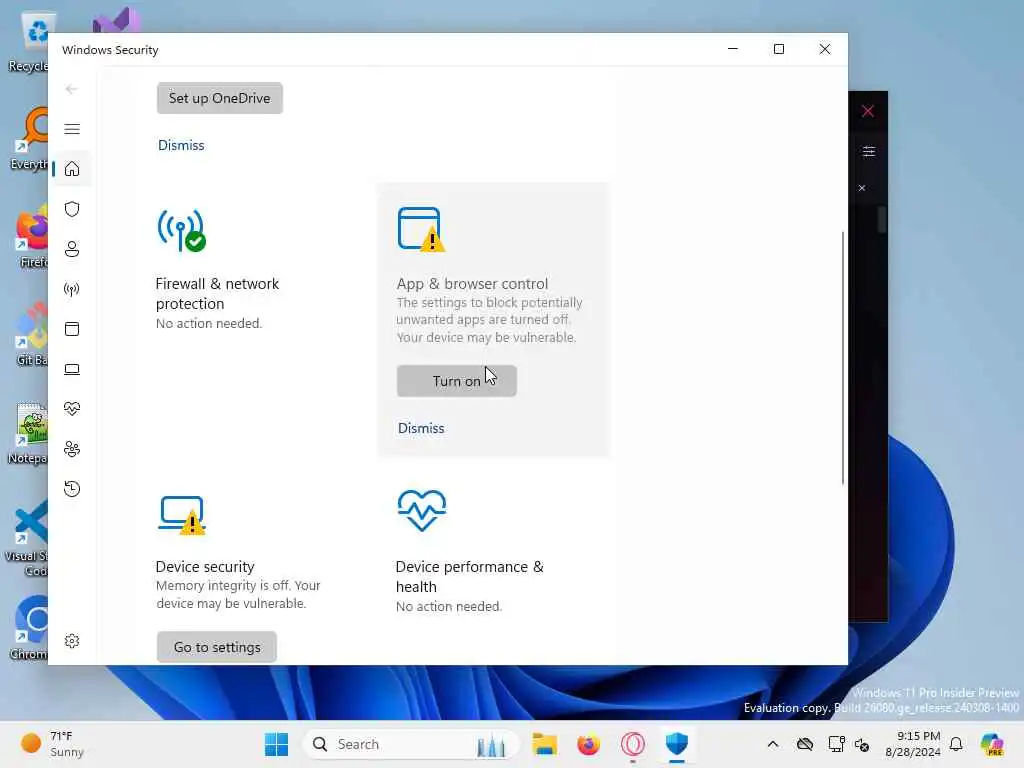
Task: Click Windows Security shield in taskbar
Action: [x=677, y=744]
